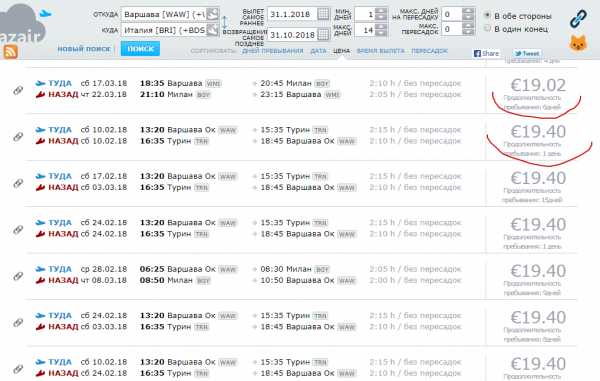Sort results by ПЕРЕСАДОК

pos(430,51)
